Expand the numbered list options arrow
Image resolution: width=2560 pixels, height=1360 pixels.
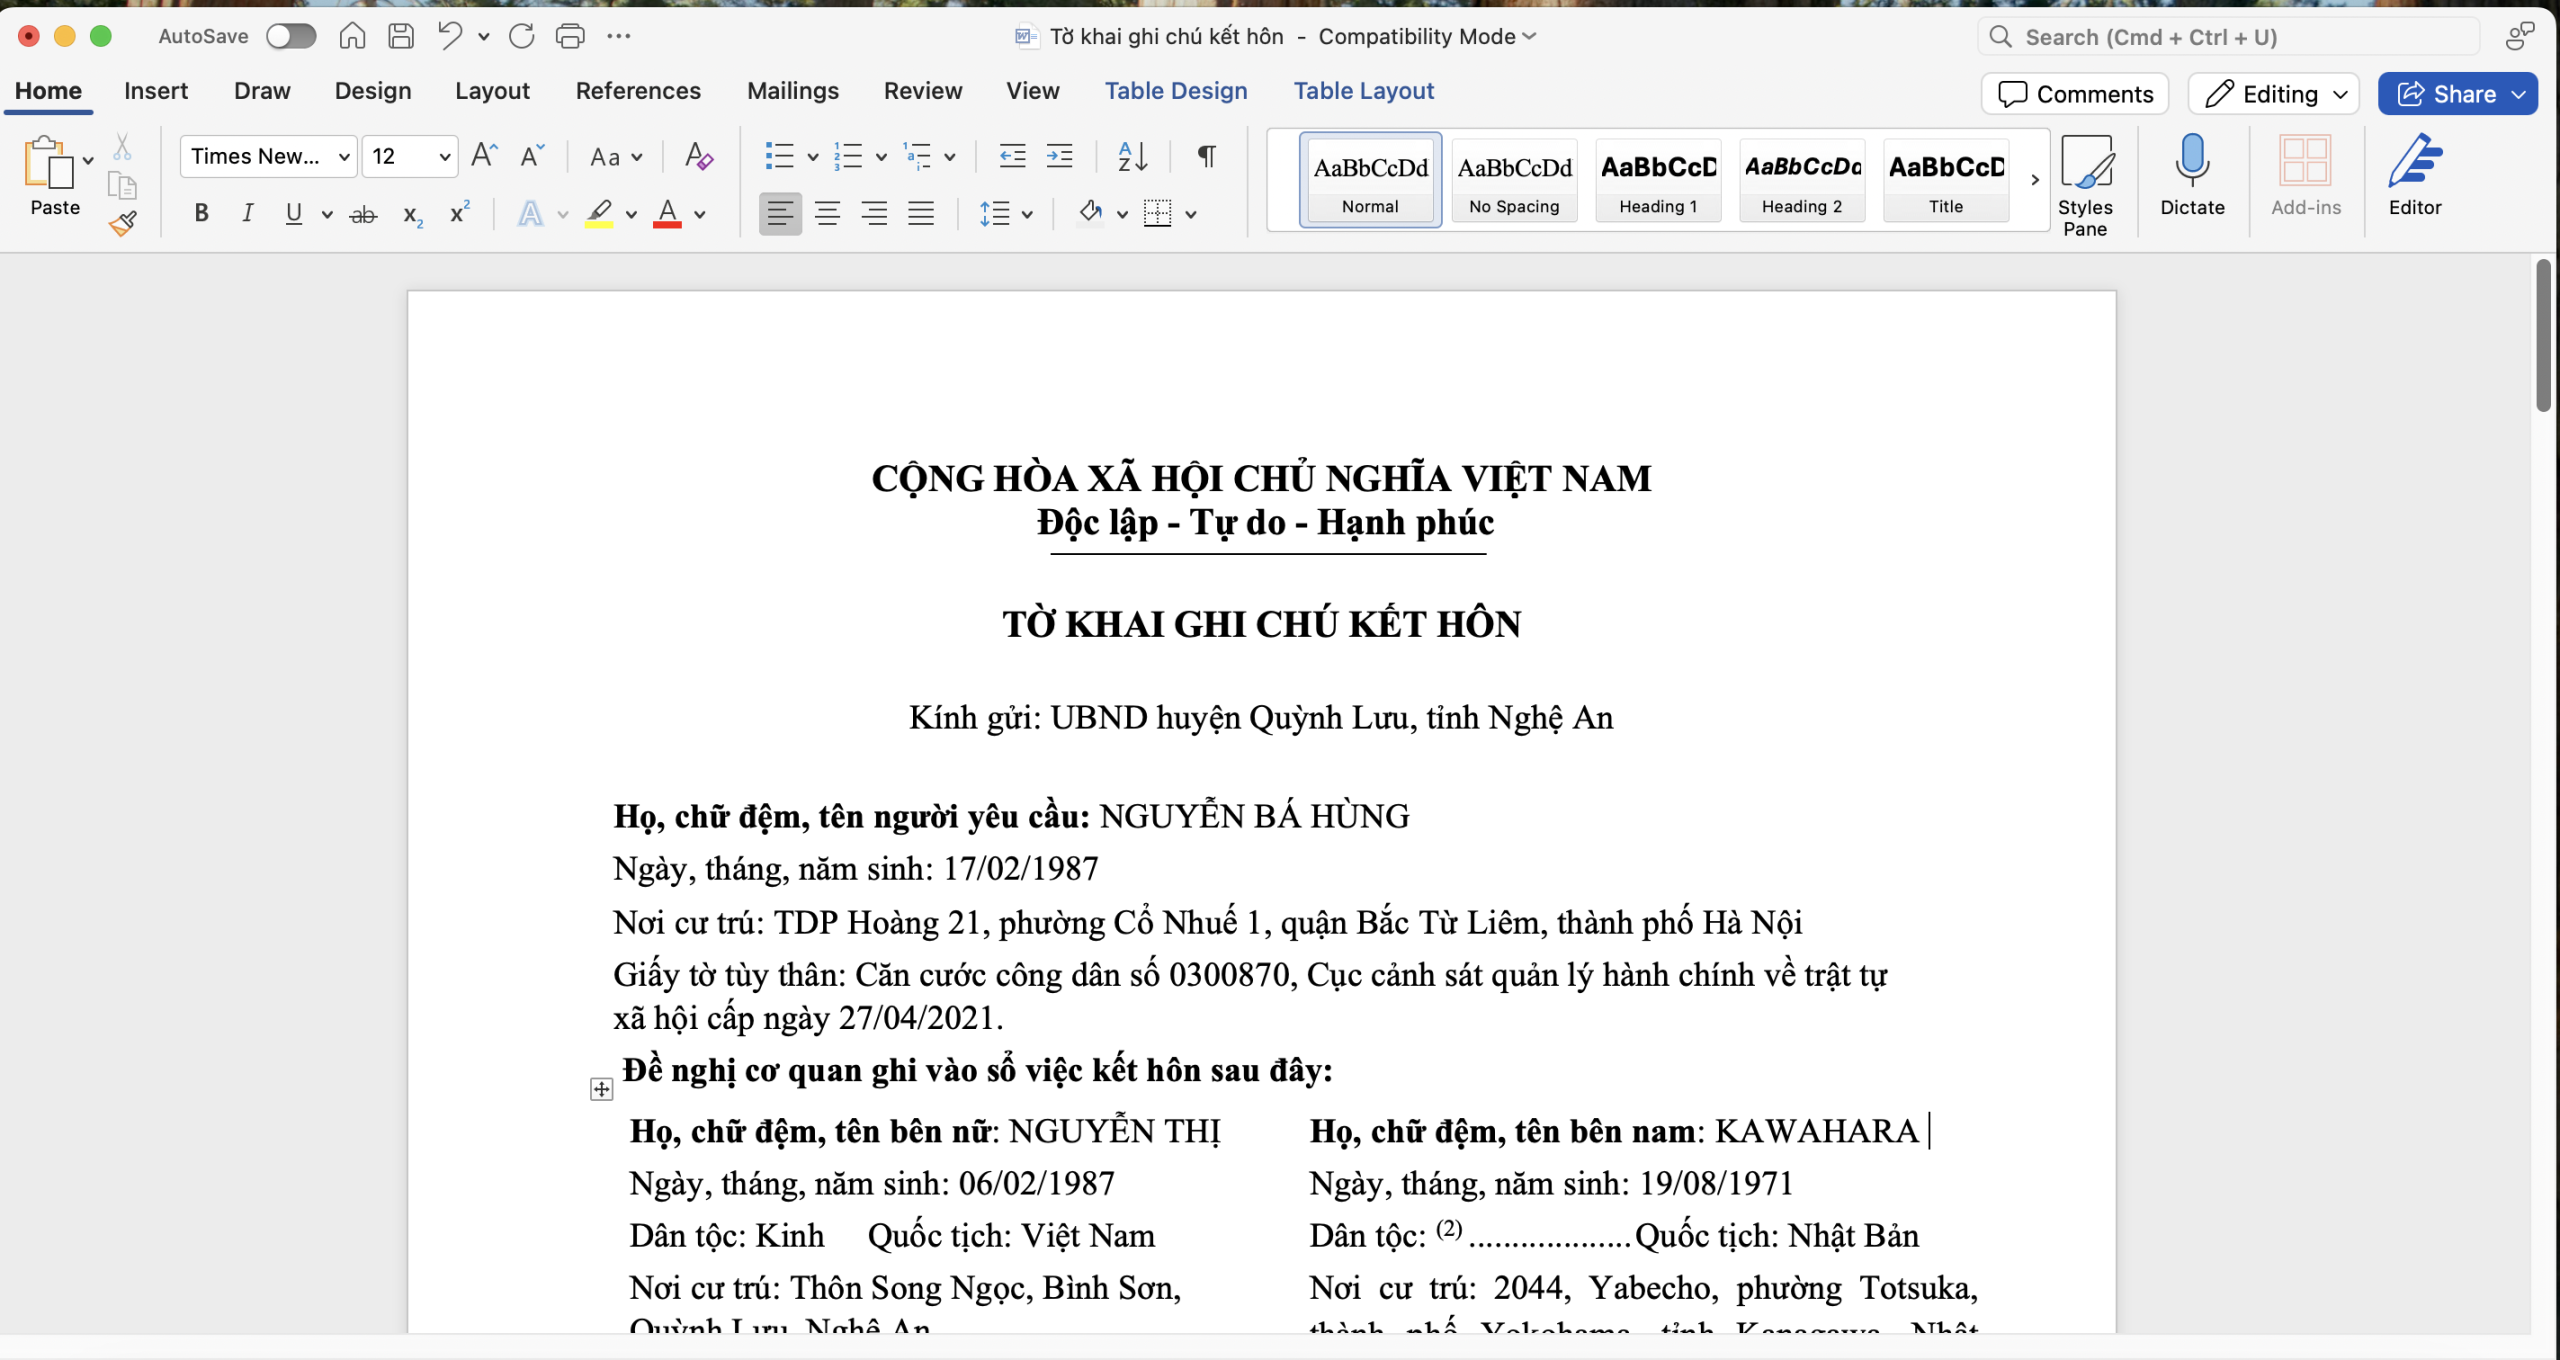[881, 157]
